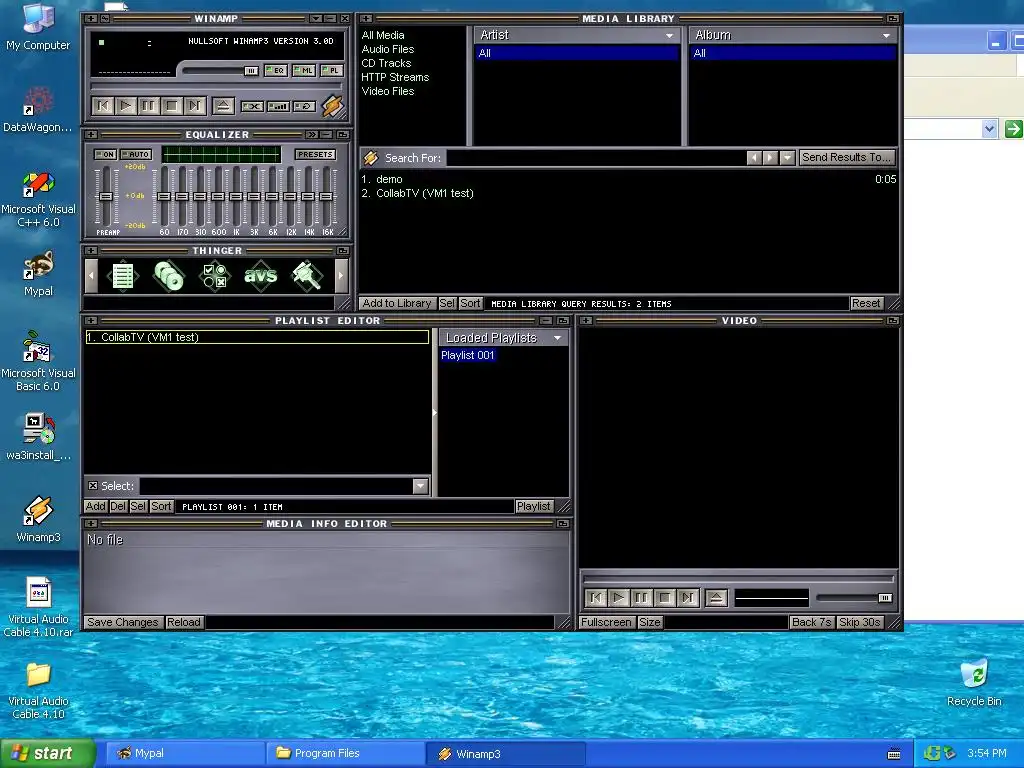Click Previous track in the Winamp main window
Viewport: 1024px width, 768px height.
tap(103, 106)
